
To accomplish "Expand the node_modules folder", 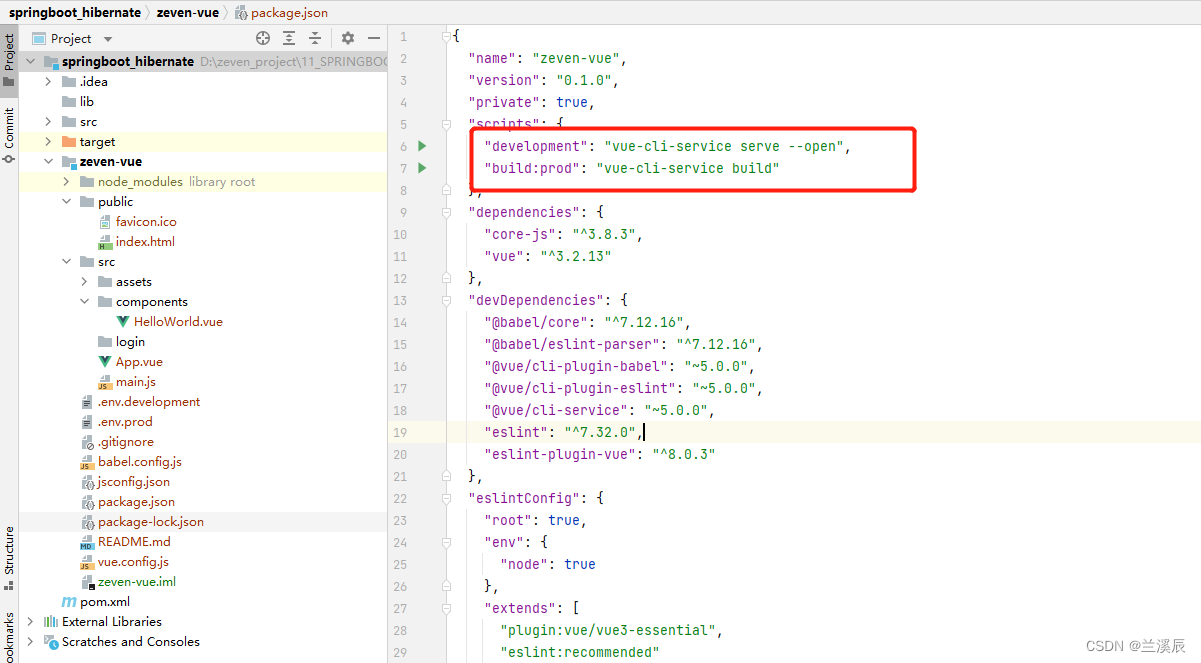I will pos(66,181).
